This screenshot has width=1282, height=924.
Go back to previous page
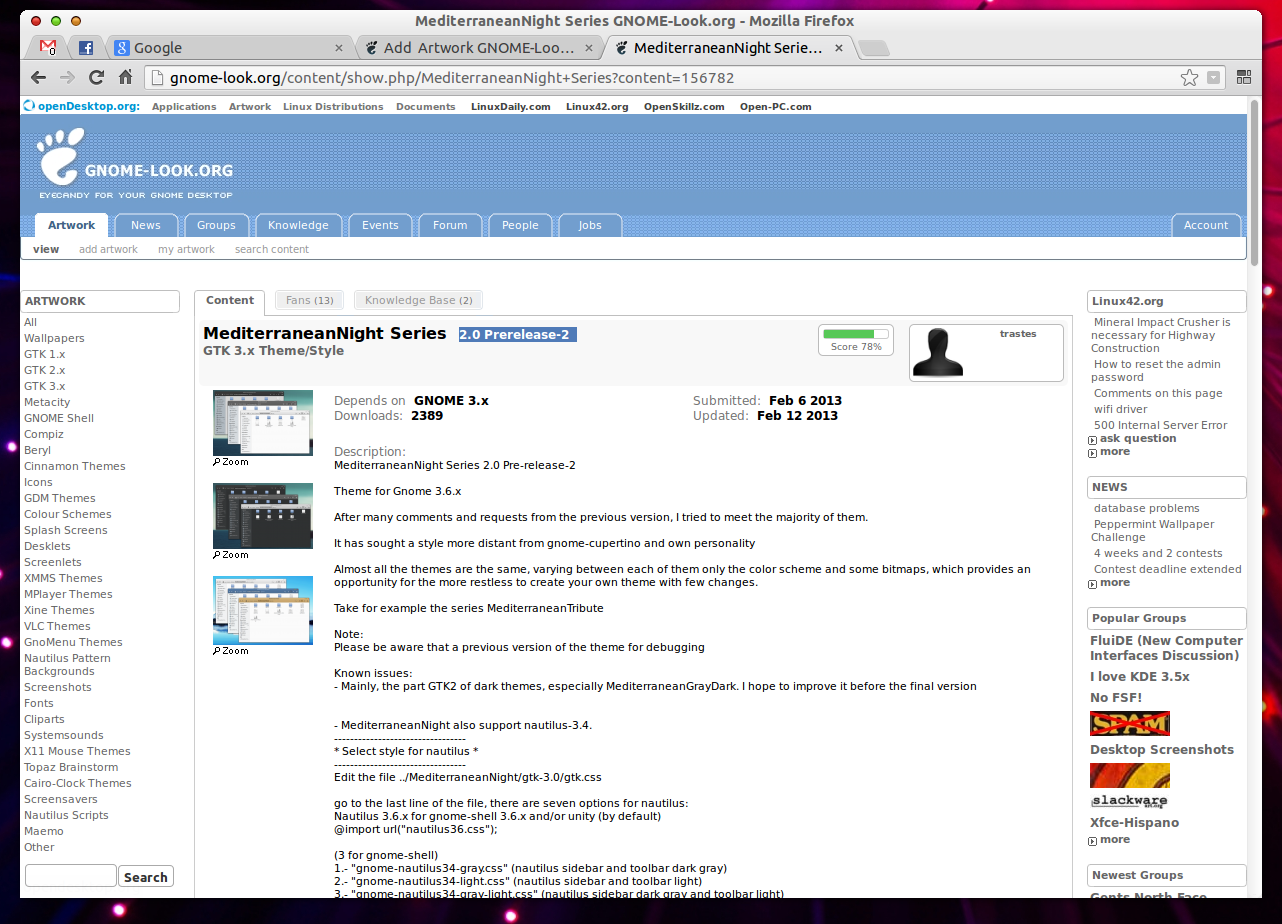38,77
